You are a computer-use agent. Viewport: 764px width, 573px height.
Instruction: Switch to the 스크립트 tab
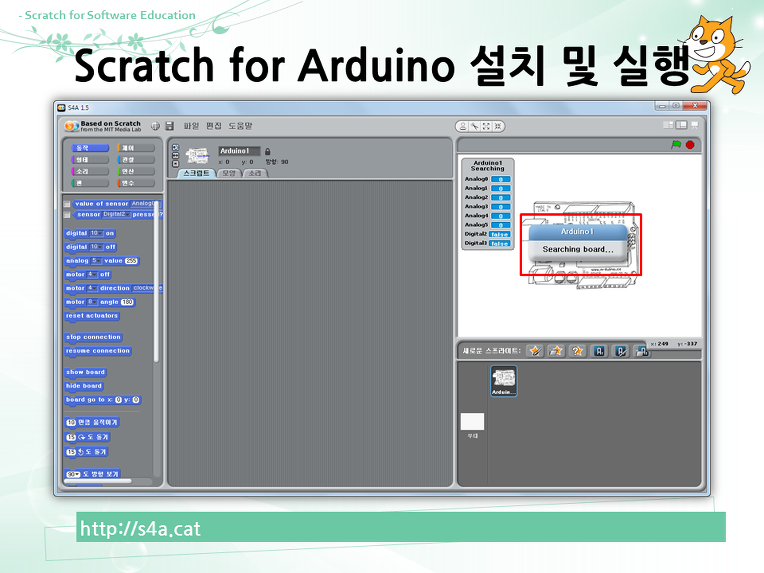coord(196,173)
